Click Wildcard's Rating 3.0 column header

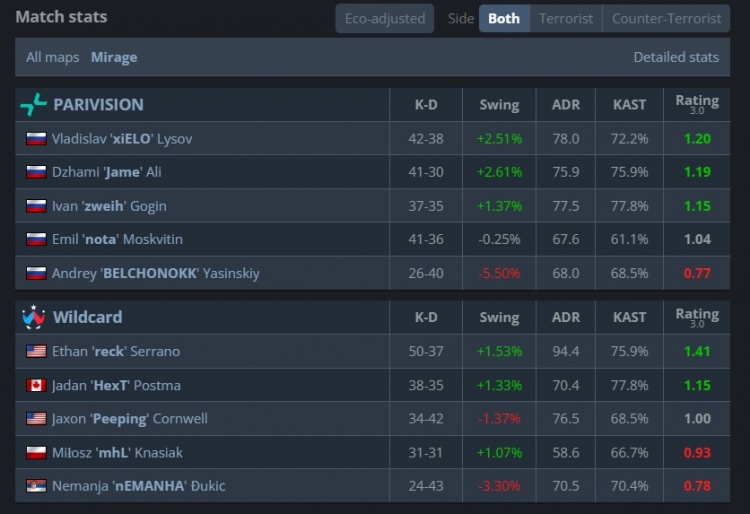coord(697,317)
